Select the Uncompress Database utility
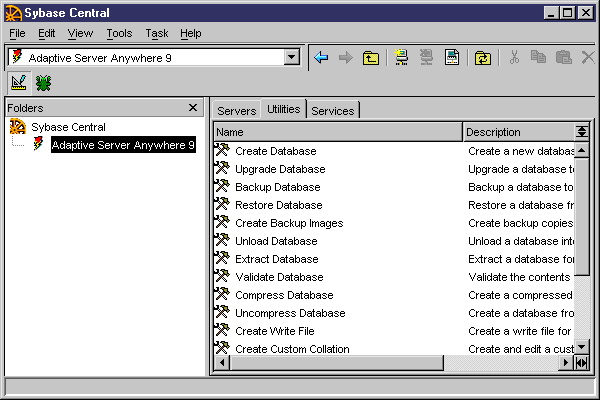This screenshot has height=400, width=600. tap(290, 313)
